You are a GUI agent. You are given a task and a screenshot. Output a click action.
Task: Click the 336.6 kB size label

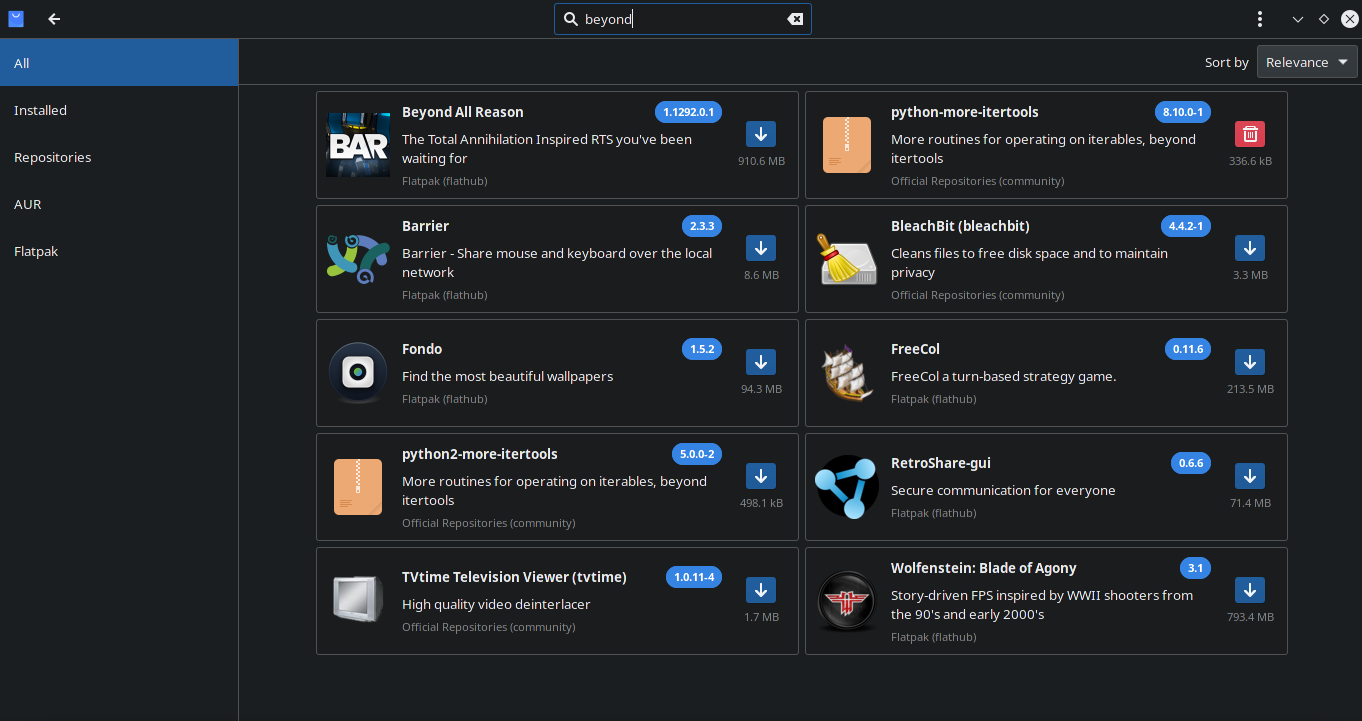1250,161
